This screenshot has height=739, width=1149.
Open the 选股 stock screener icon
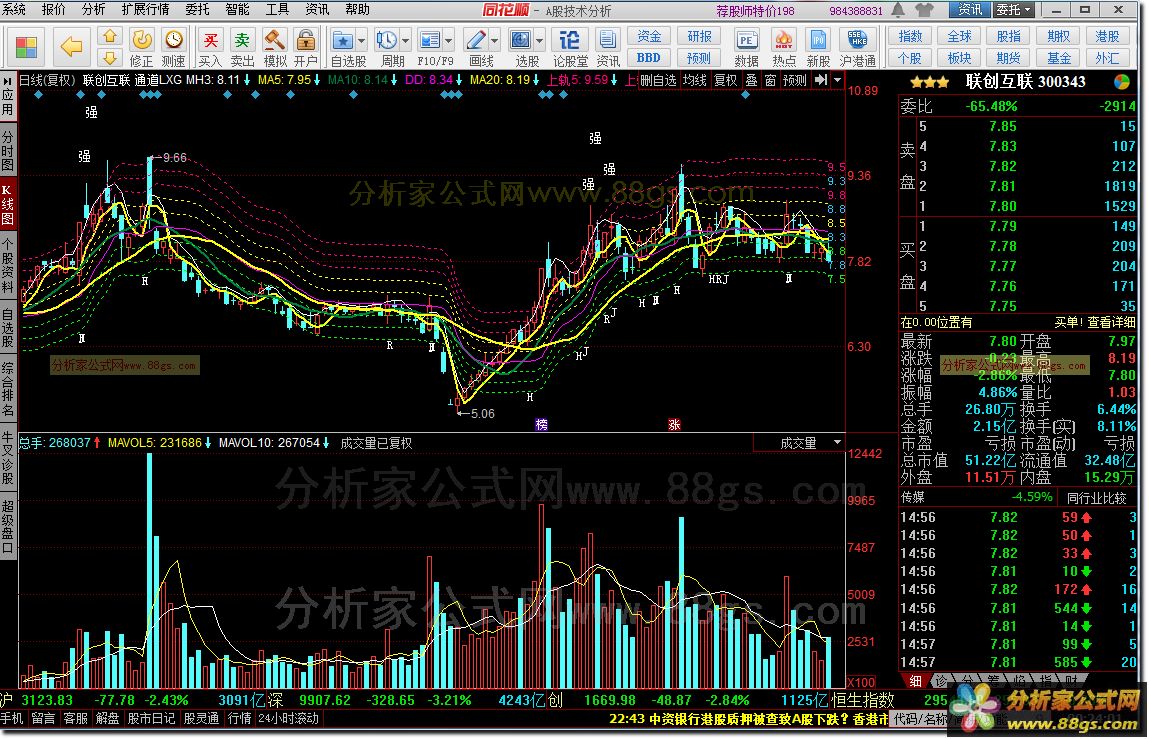tap(520, 40)
